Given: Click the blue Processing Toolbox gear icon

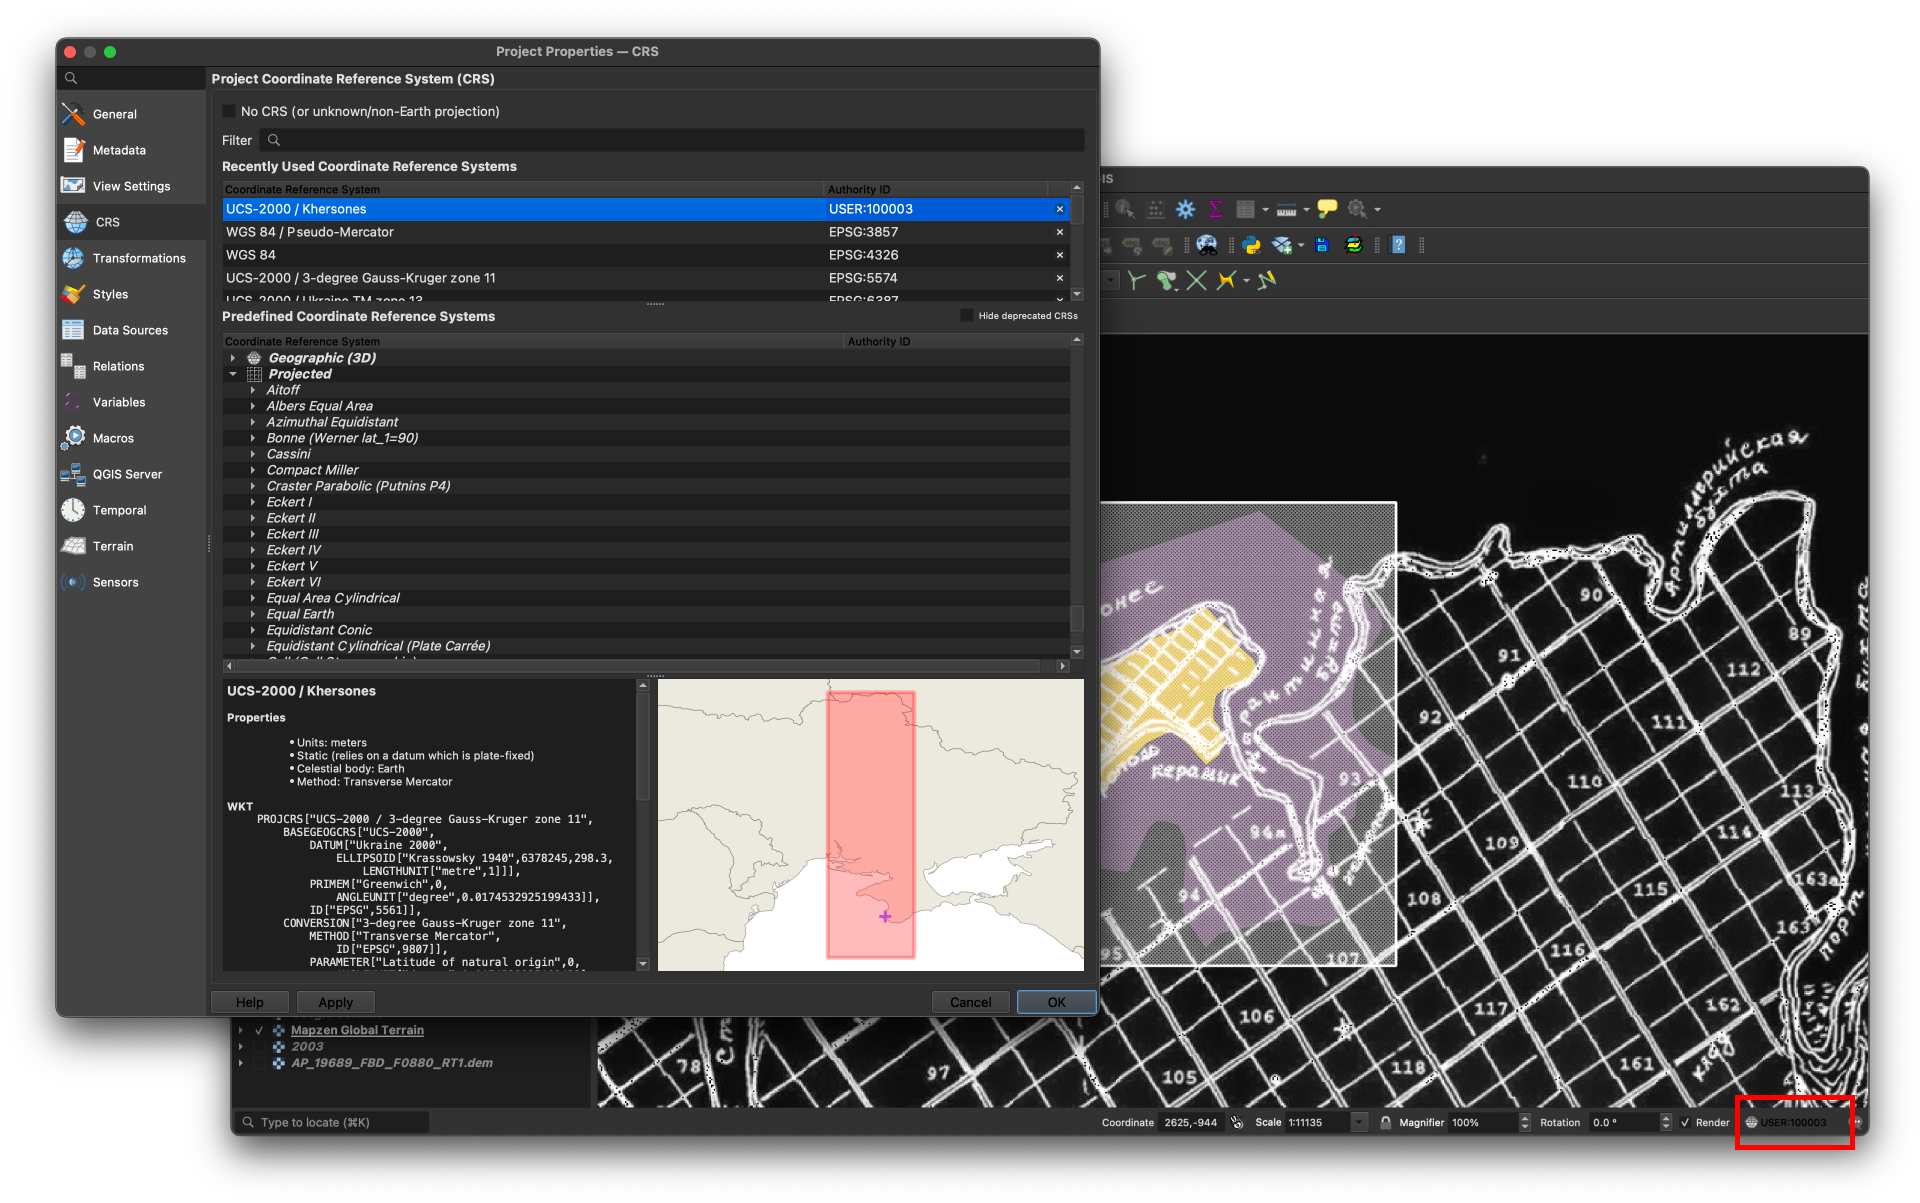Looking at the screenshot, I should click(x=1185, y=209).
